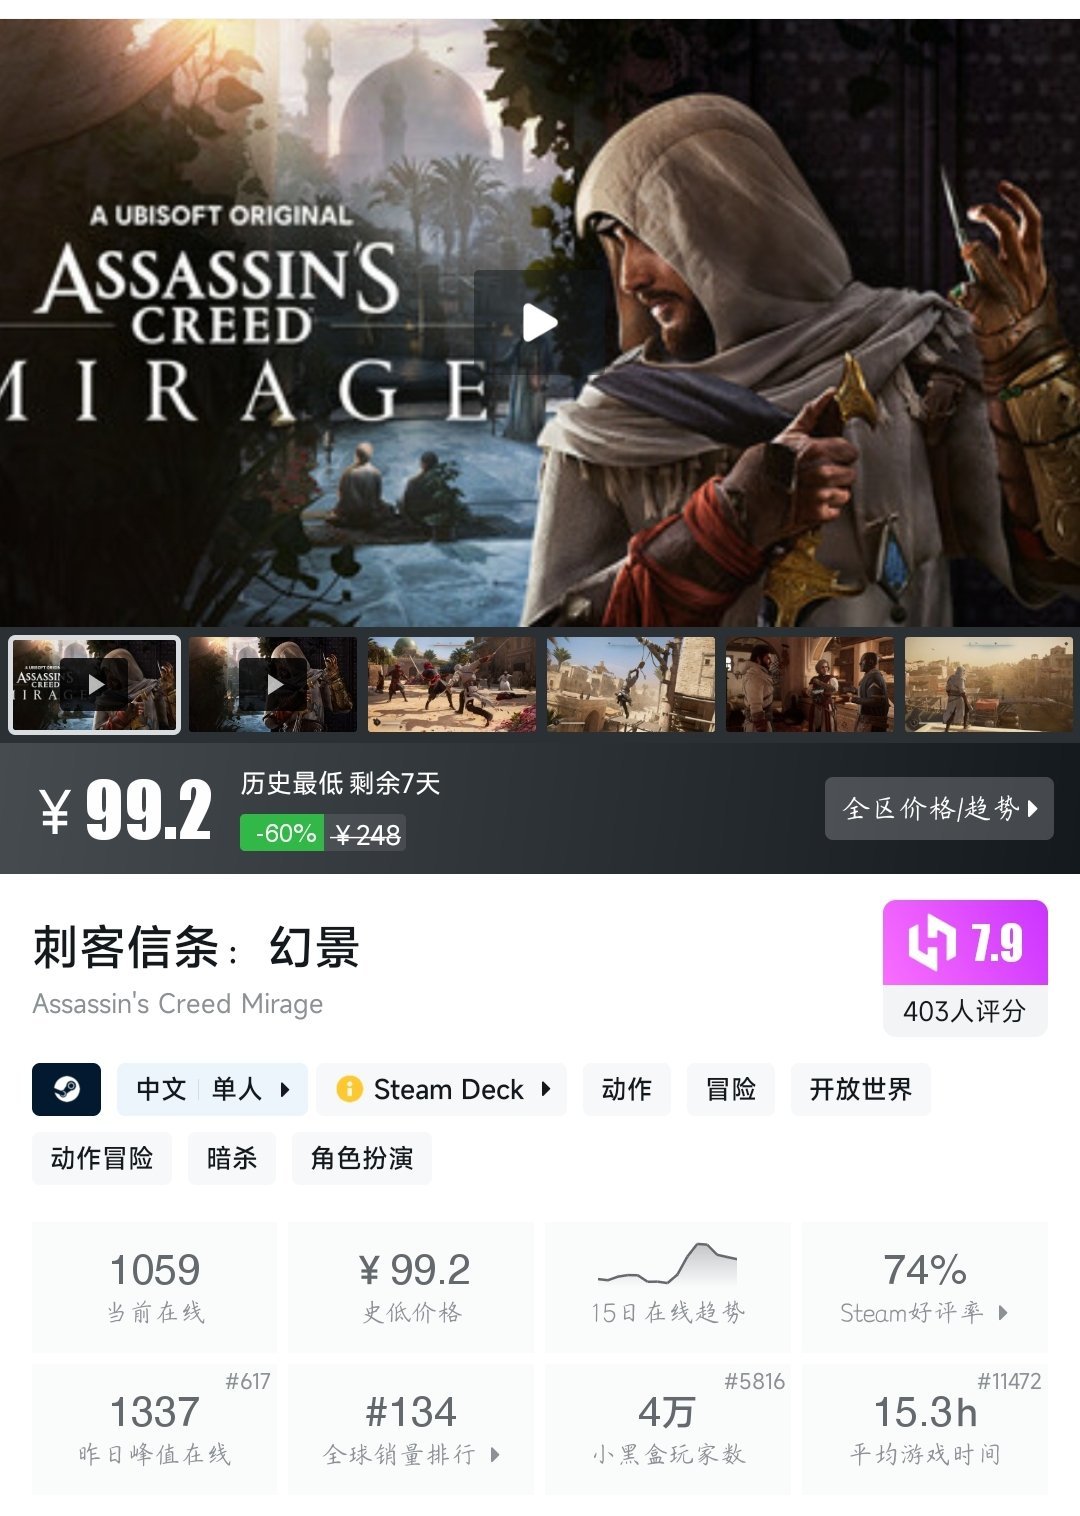
Task: Open Steam好评率 review details arrow
Action: point(1004,1313)
